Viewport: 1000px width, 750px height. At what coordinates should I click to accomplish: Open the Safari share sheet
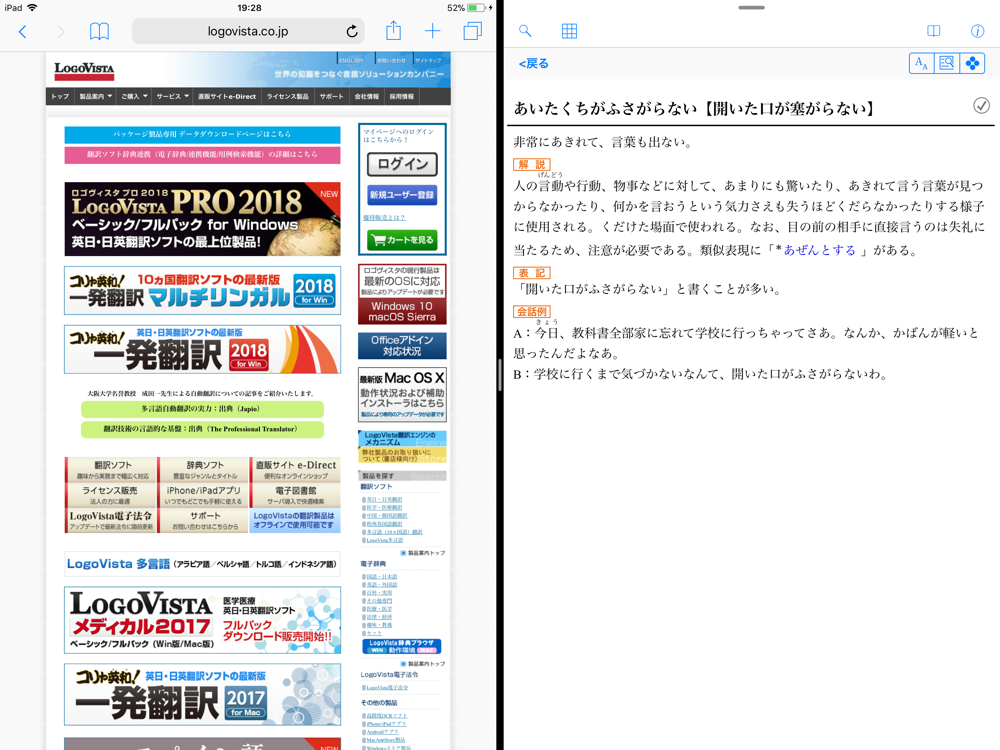[393, 30]
